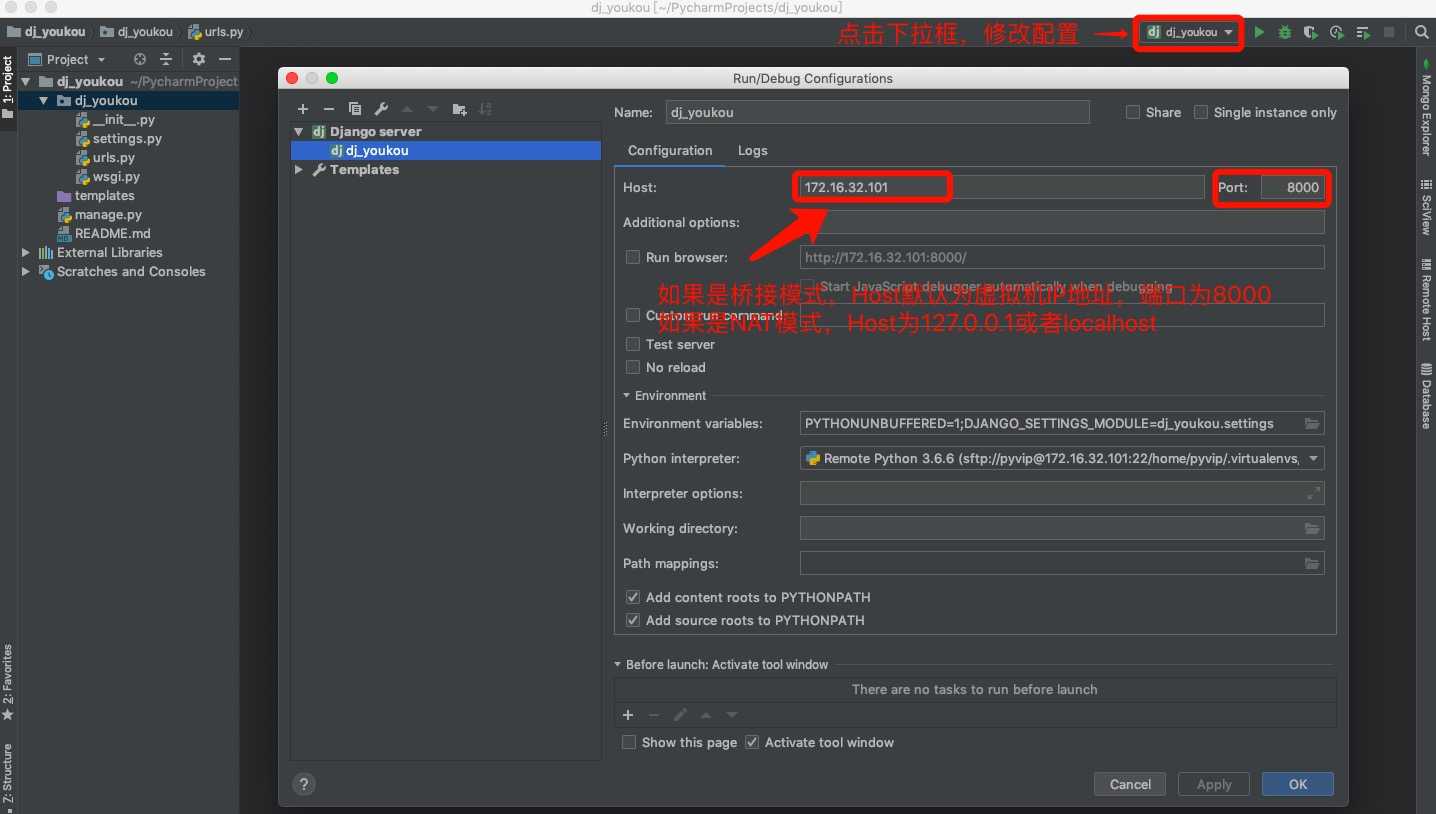The width and height of the screenshot is (1436, 814).
Task: Click the concurrency diagram run icon
Action: tap(1363, 32)
